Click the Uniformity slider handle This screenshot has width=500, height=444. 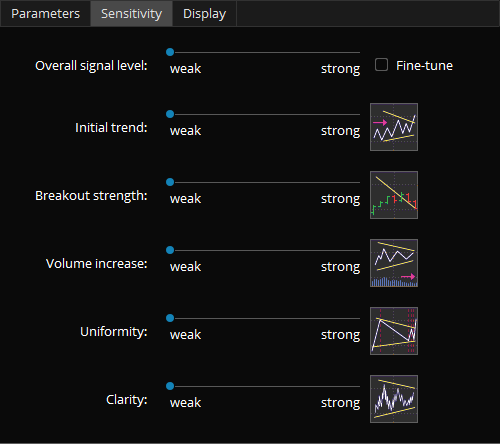[170, 318]
